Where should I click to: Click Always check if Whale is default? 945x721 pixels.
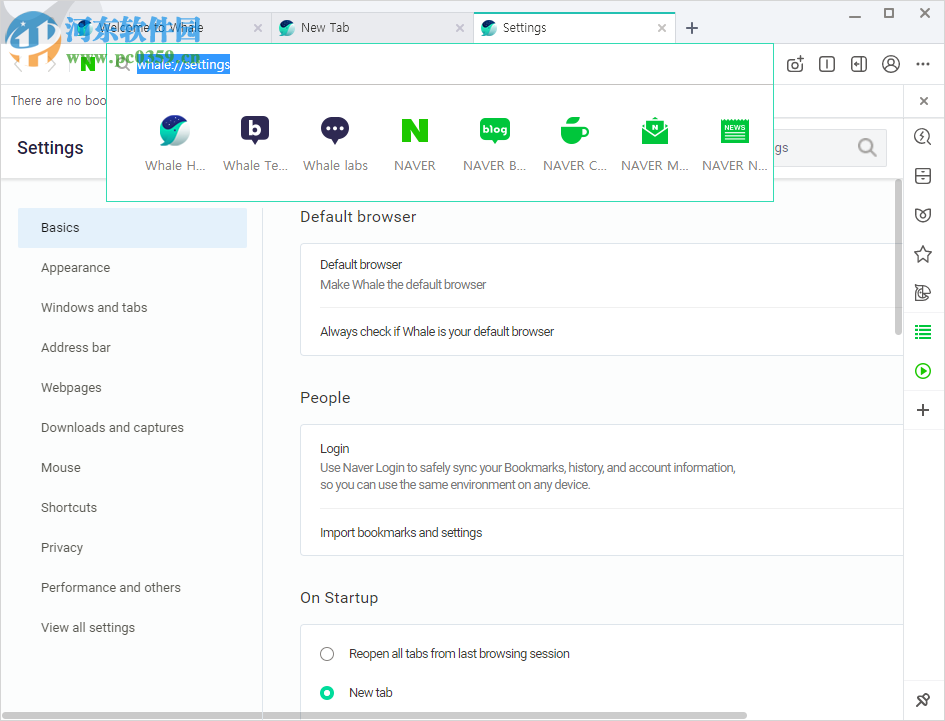coord(601,332)
